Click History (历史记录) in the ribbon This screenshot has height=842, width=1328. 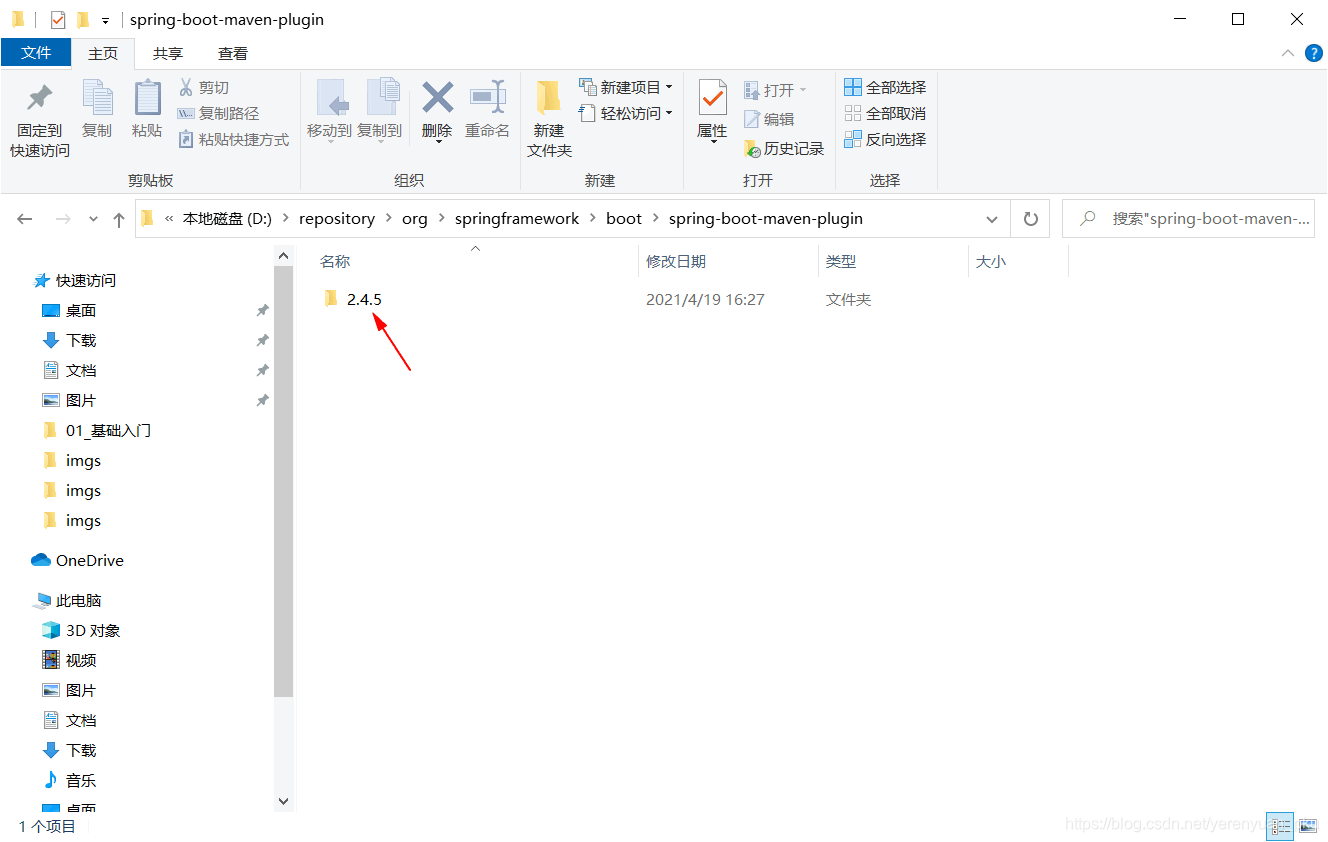784,148
